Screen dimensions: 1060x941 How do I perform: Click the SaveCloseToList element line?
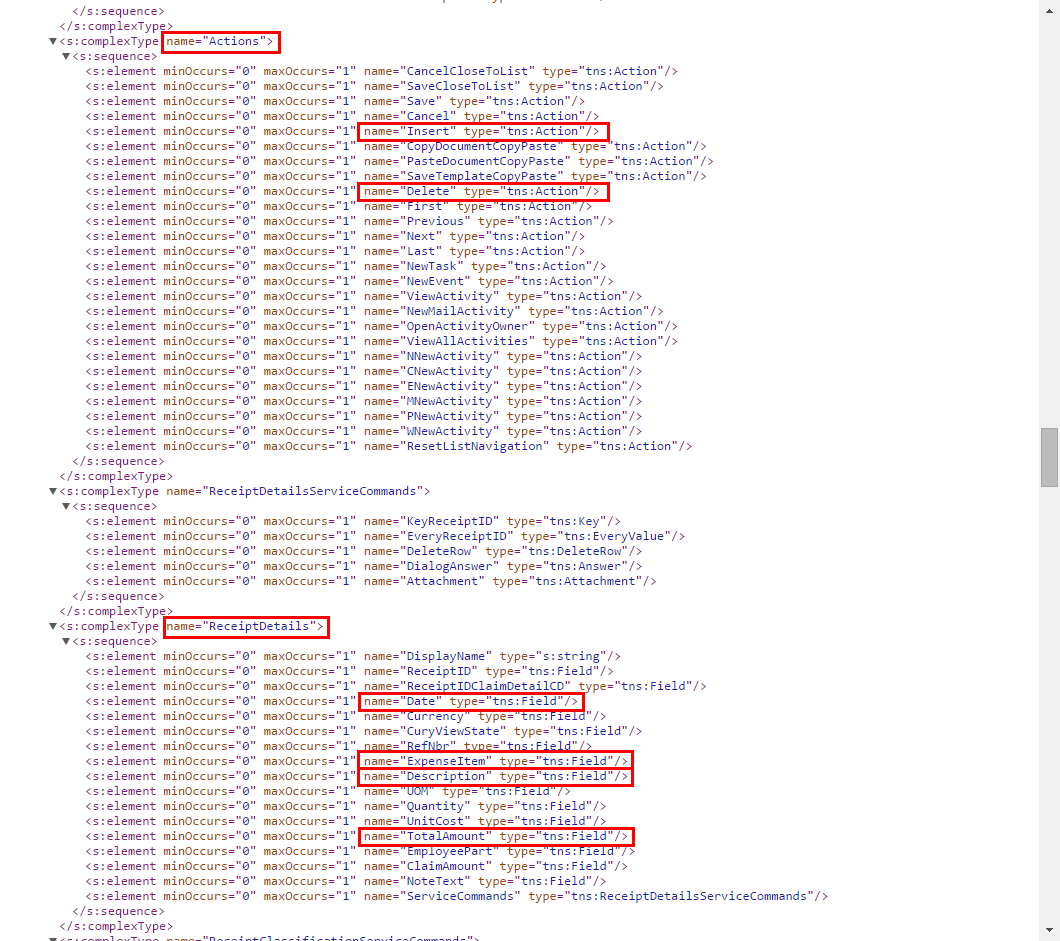coord(375,86)
